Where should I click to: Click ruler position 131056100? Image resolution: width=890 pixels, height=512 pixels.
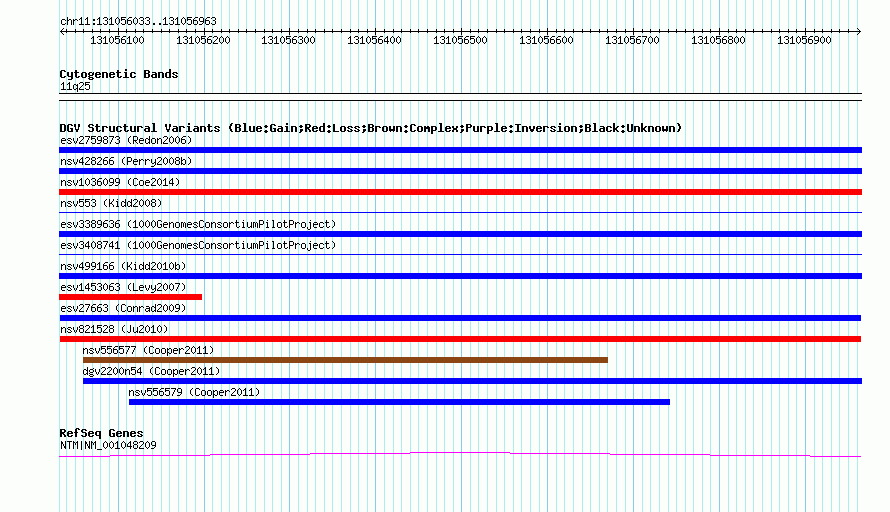tap(117, 40)
